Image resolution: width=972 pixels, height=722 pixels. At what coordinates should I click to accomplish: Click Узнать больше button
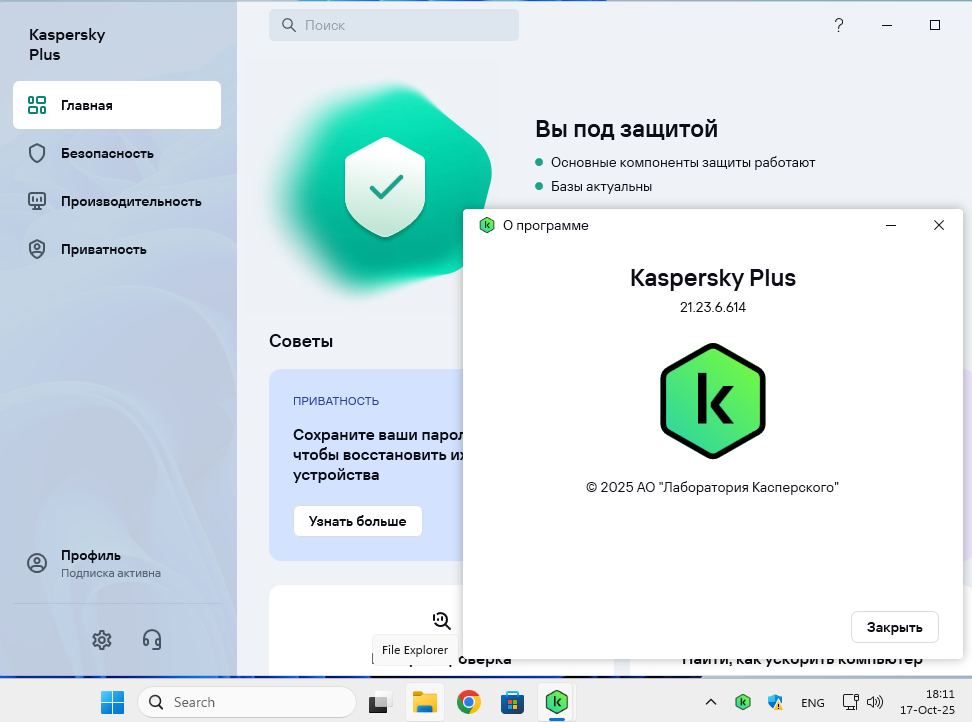click(x=358, y=521)
